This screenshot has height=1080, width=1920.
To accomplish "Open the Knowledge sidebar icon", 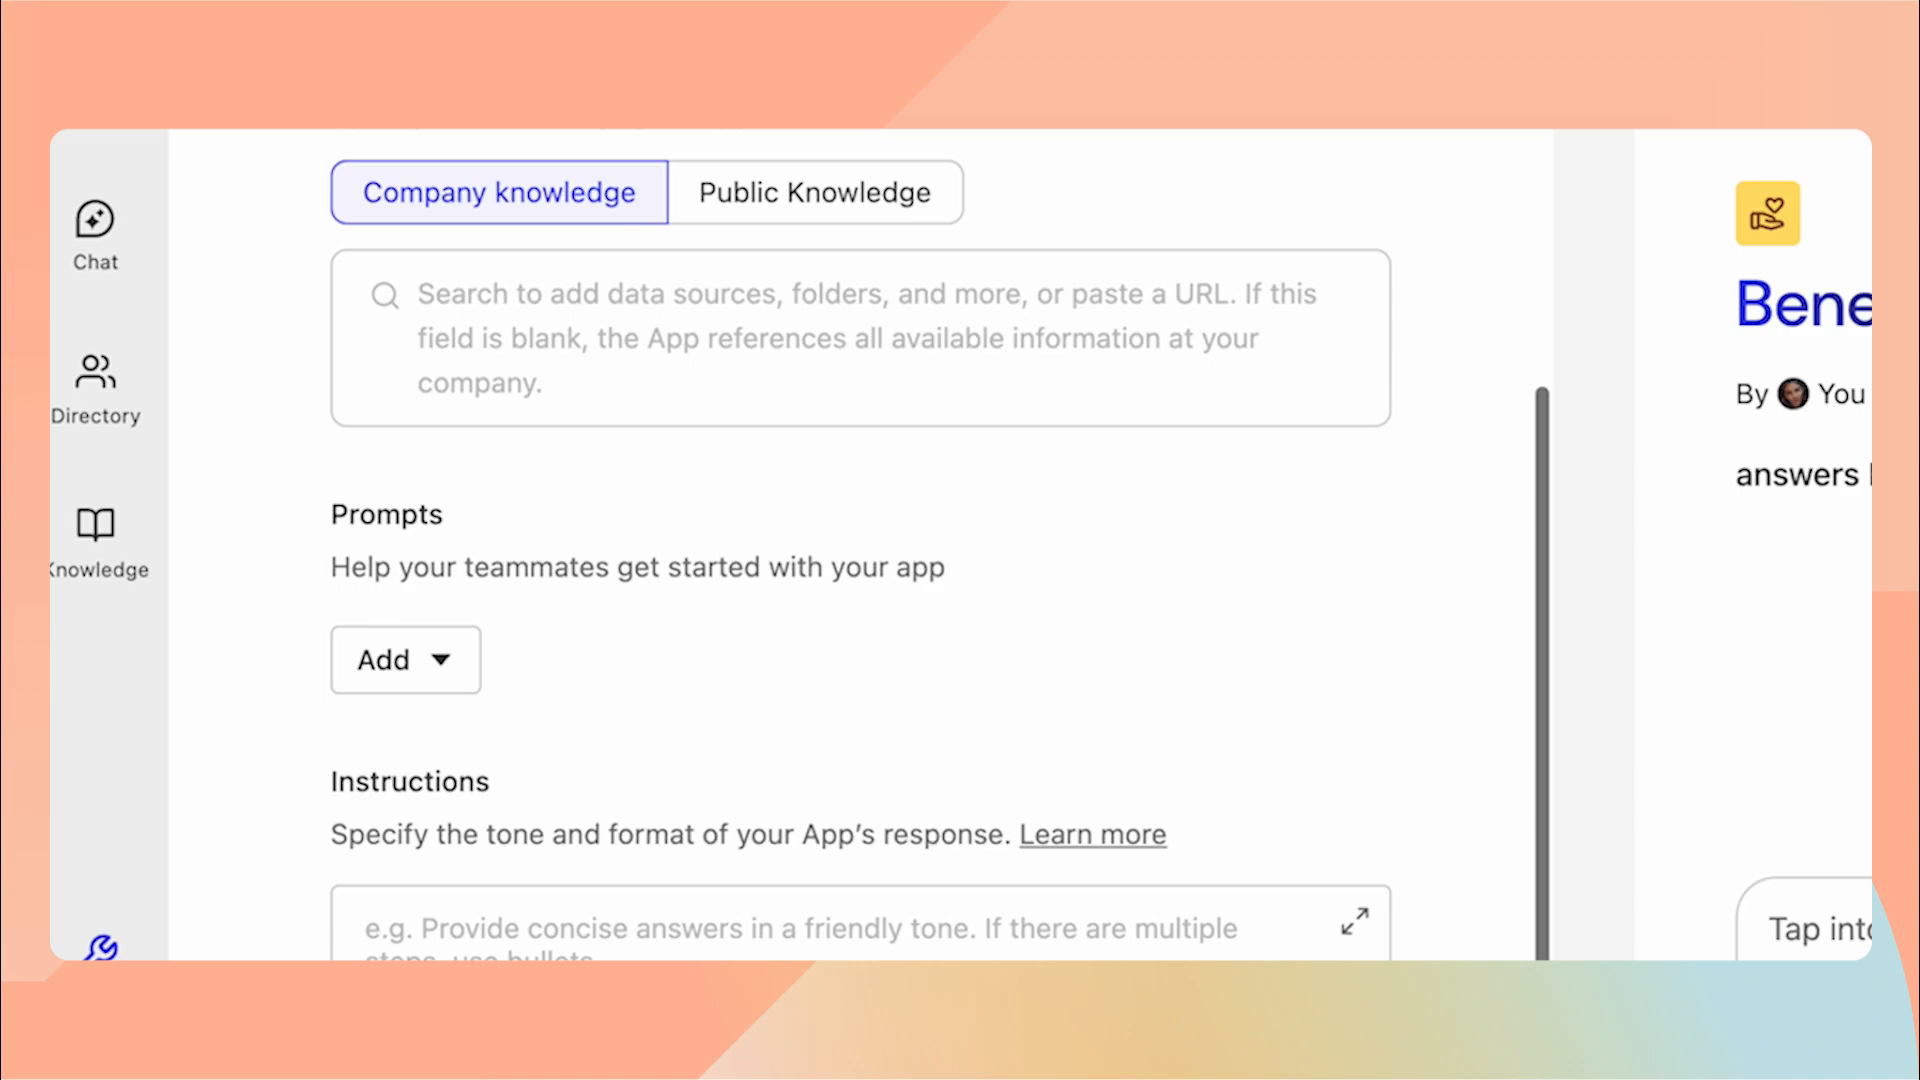I will (x=95, y=540).
